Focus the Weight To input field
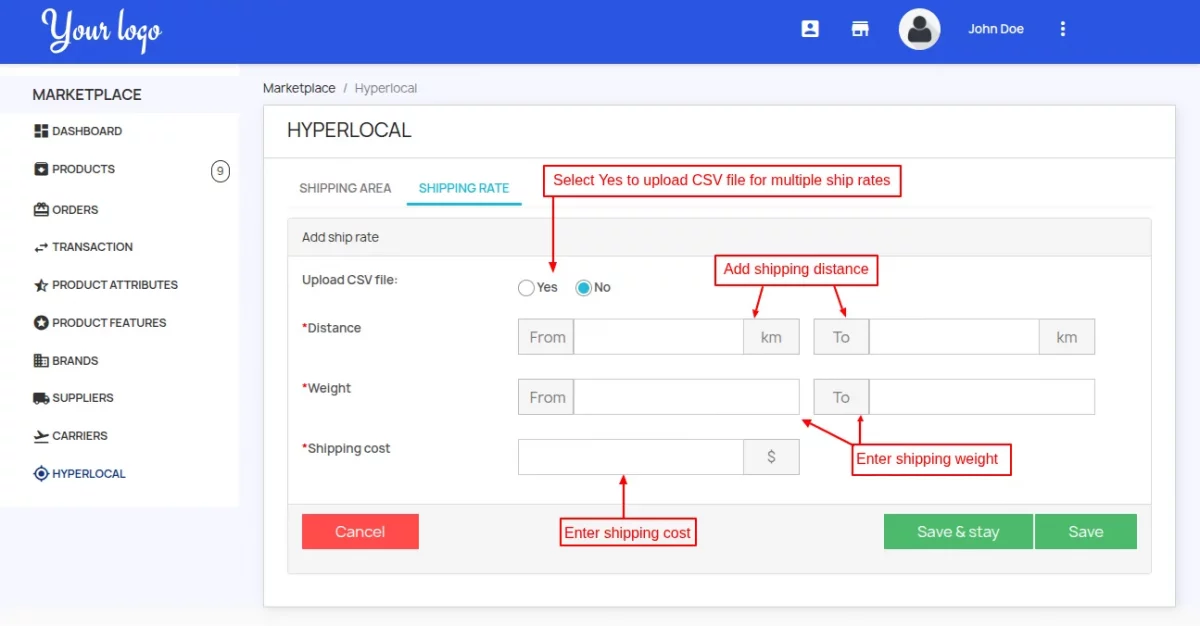The width and height of the screenshot is (1200, 626). pos(982,397)
